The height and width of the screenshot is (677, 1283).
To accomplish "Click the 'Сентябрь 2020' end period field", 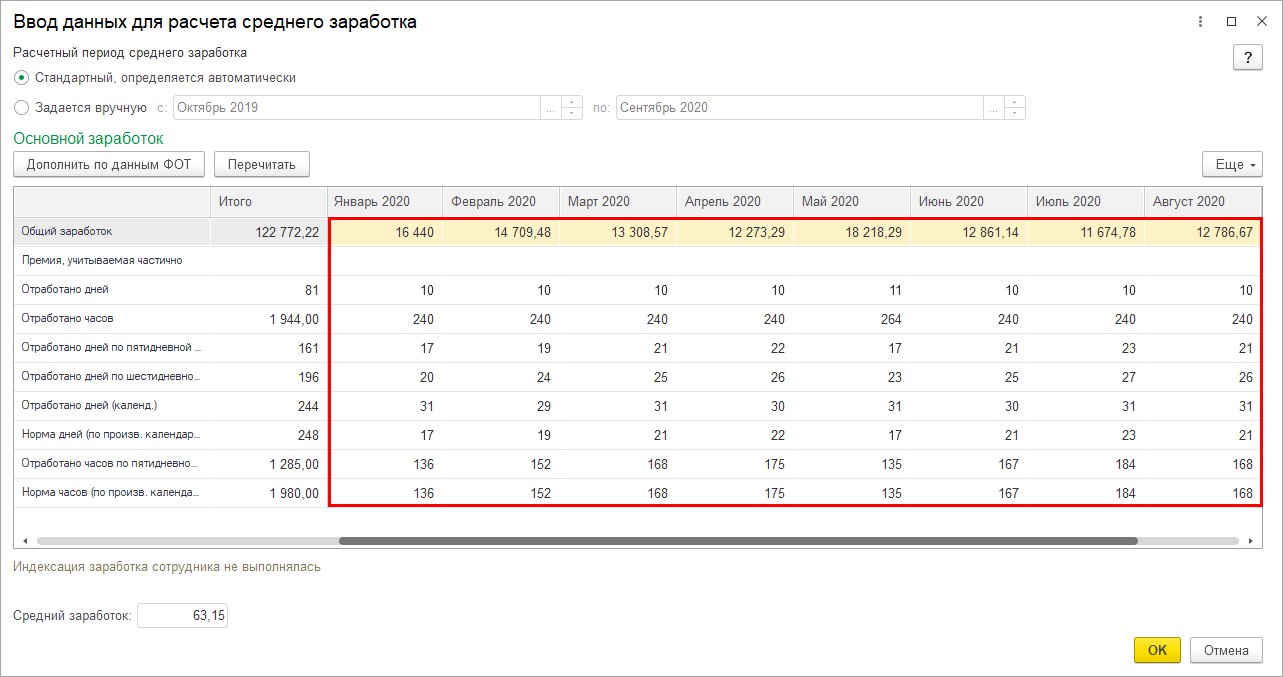I will (800, 107).
